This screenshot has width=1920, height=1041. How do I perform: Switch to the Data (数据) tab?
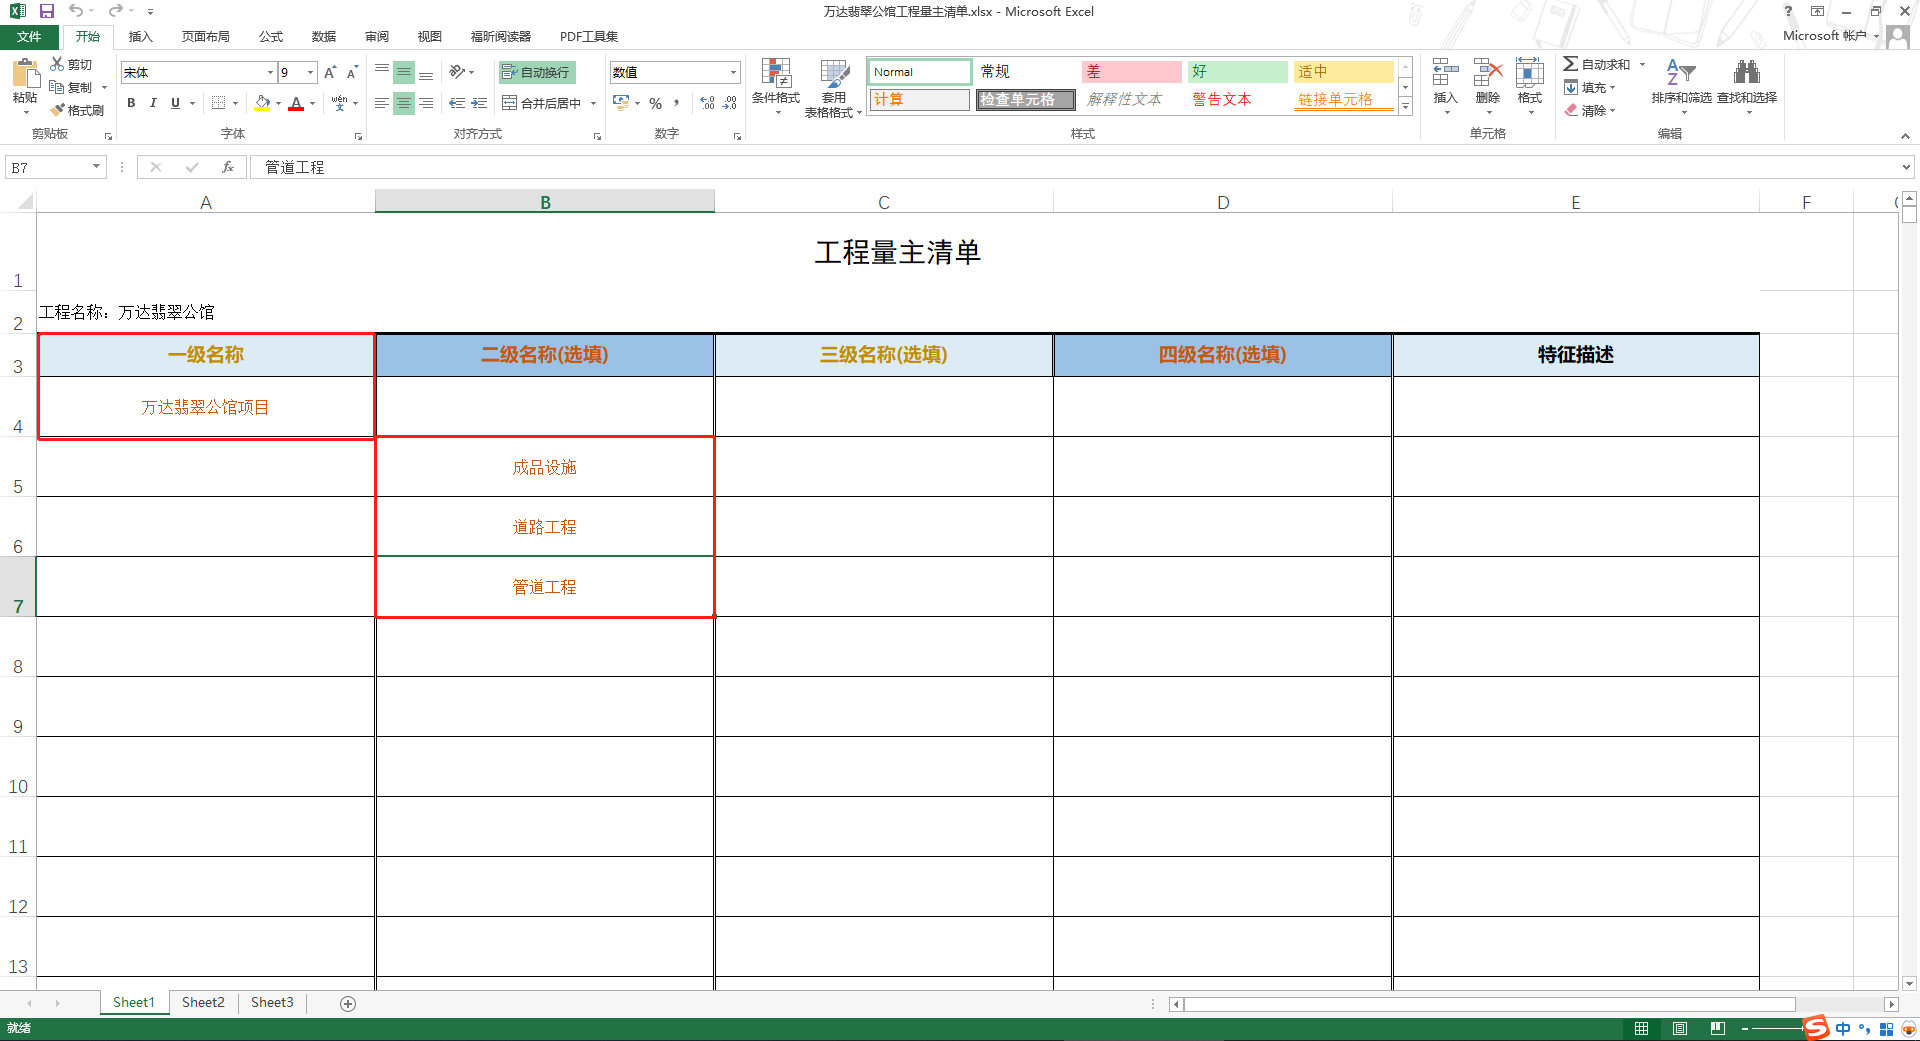[x=324, y=37]
